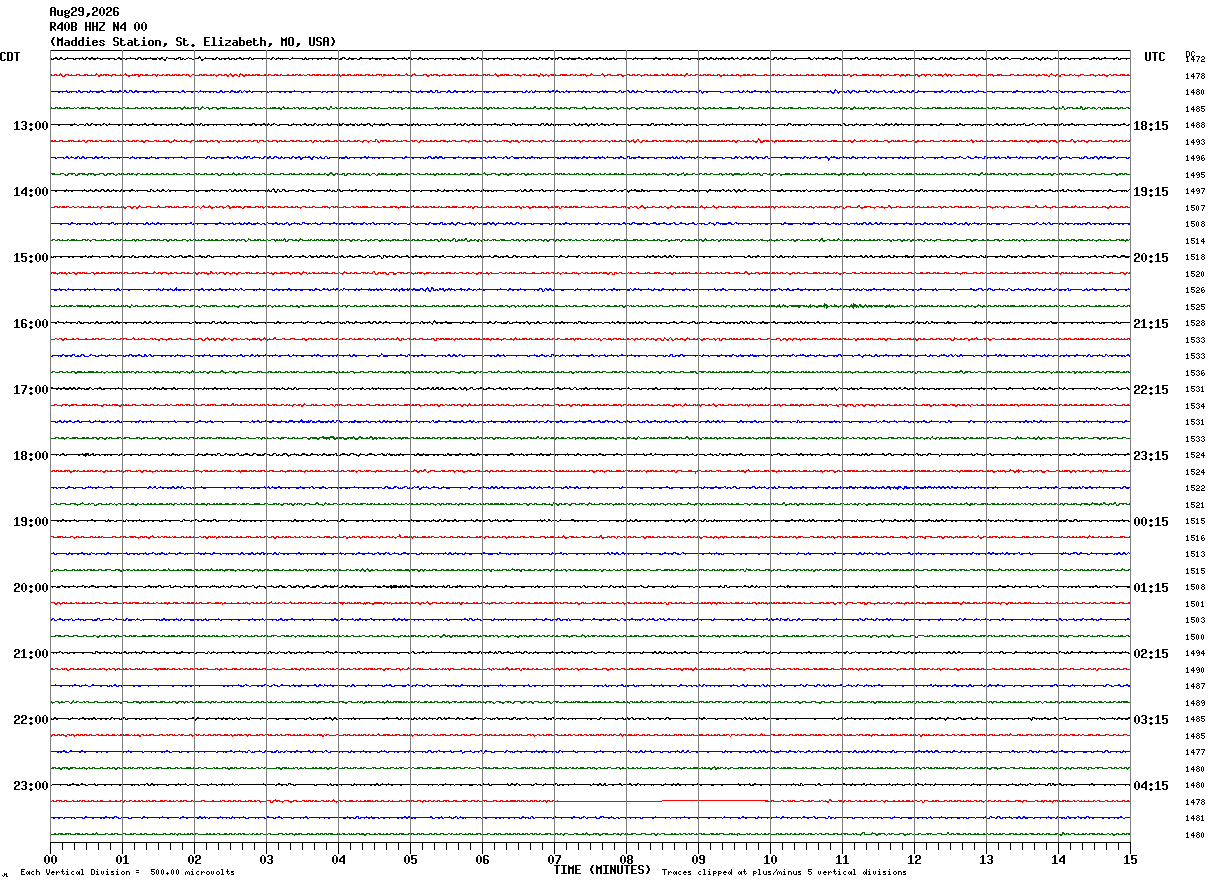Screen dimensions: 1210x886
Task: Select the 17:00 CDT time label
Action: coord(30,390)
